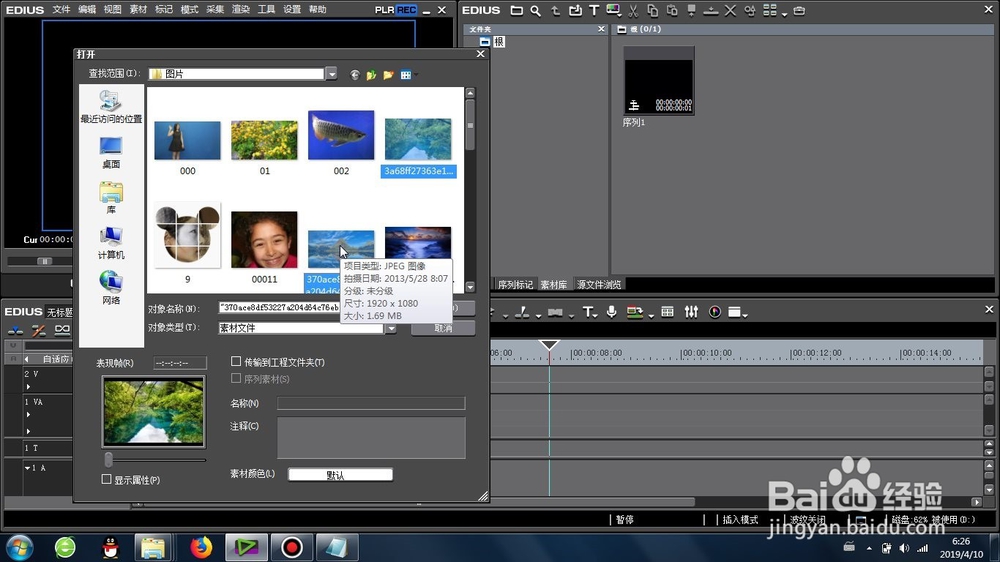This screenshot has height=562, width=1000.
Task: Go up one folder level in bin
Action: click(x=555, y=11)
